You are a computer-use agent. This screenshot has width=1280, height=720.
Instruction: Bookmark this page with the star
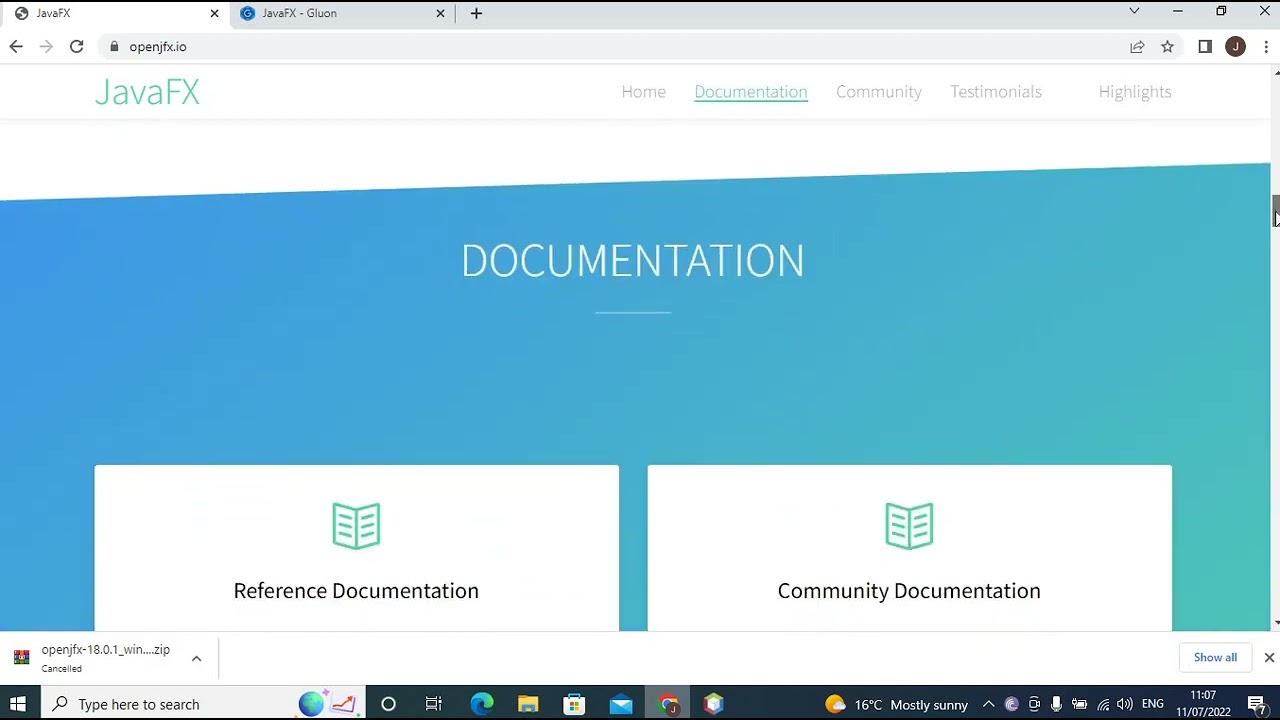coord(1167,46)
